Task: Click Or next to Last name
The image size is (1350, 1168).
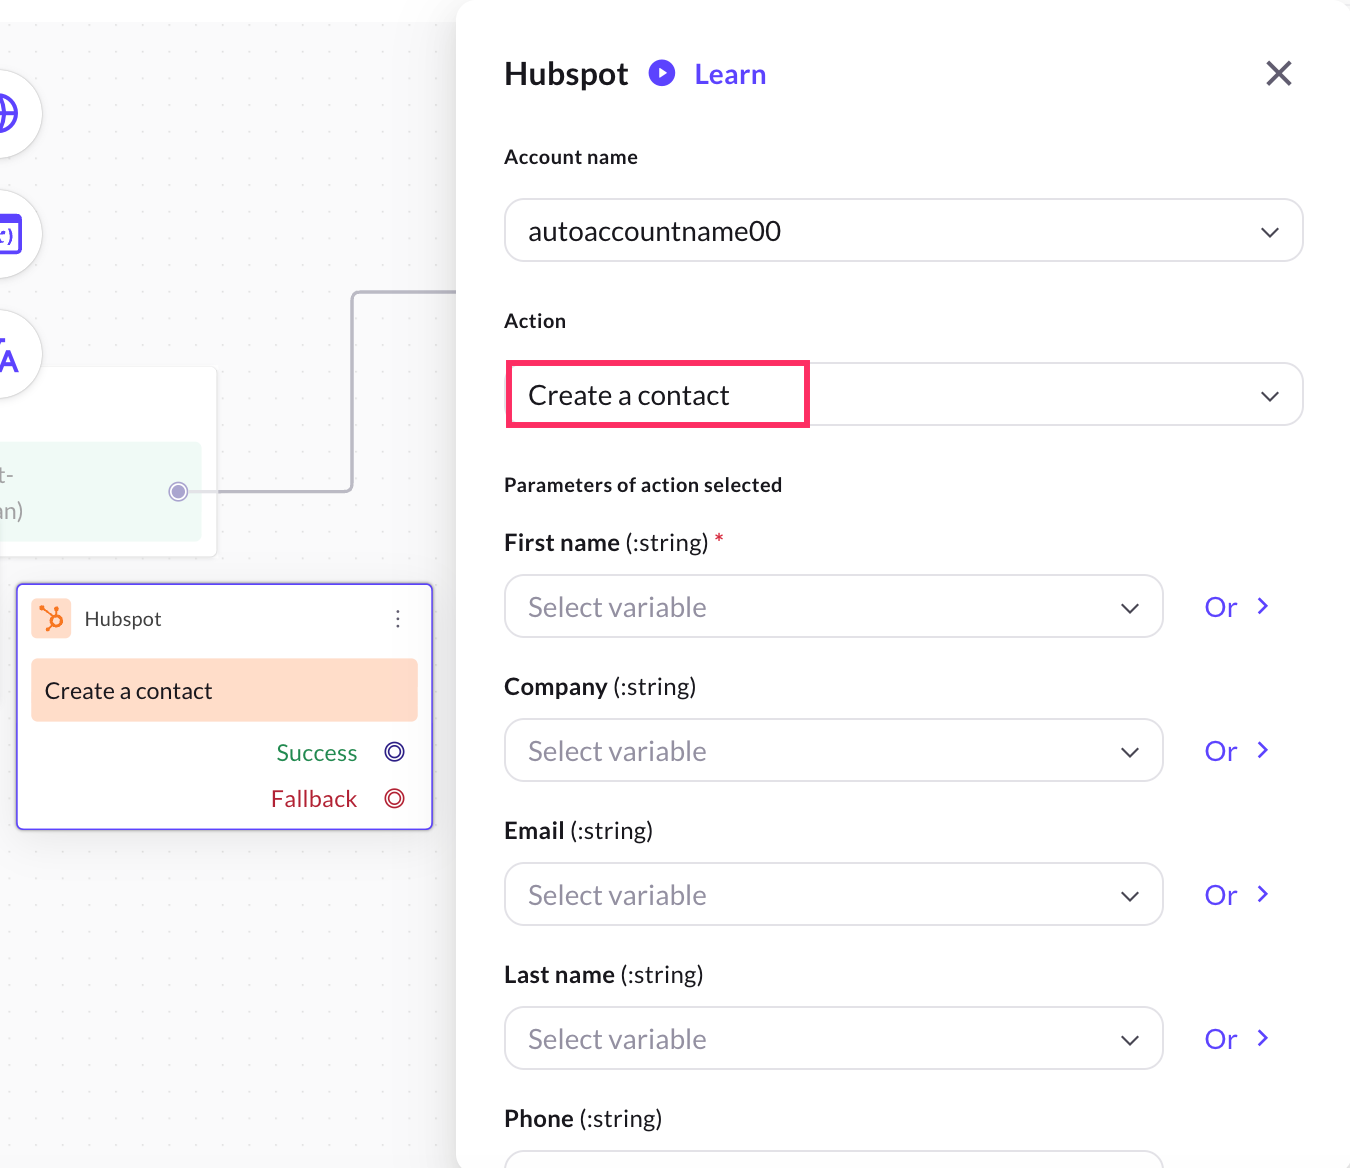Action: click(1236, 1039)
